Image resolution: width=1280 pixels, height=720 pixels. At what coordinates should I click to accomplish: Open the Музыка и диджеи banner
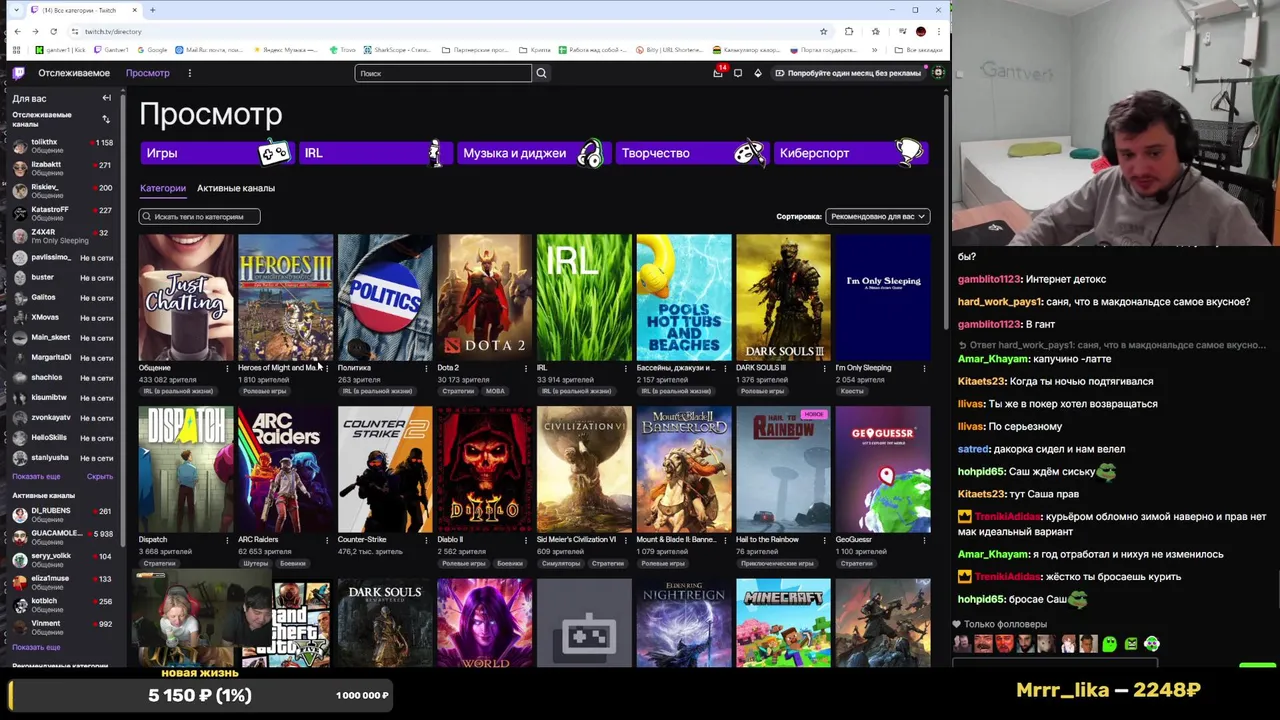(533, 153)
